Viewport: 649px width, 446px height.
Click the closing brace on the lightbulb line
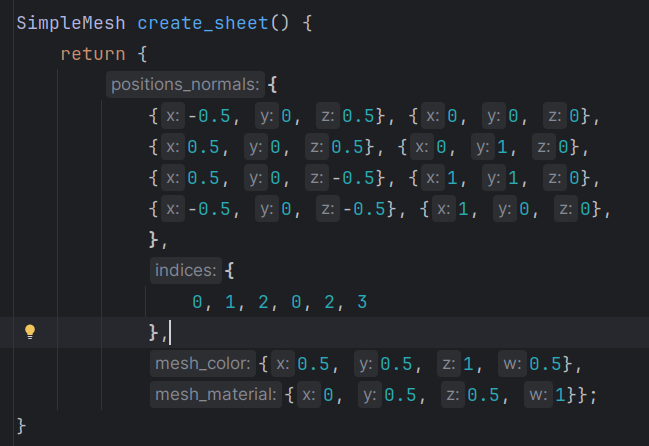point(154,332)
